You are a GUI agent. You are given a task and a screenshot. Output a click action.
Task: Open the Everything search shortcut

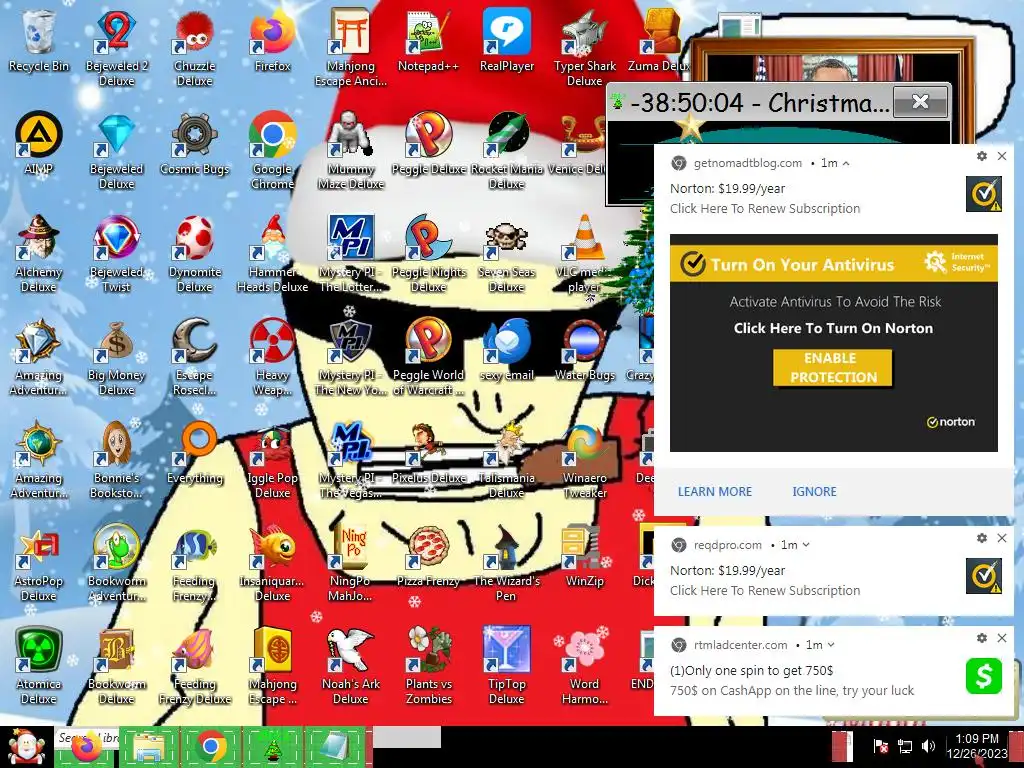tap(195, 453)
